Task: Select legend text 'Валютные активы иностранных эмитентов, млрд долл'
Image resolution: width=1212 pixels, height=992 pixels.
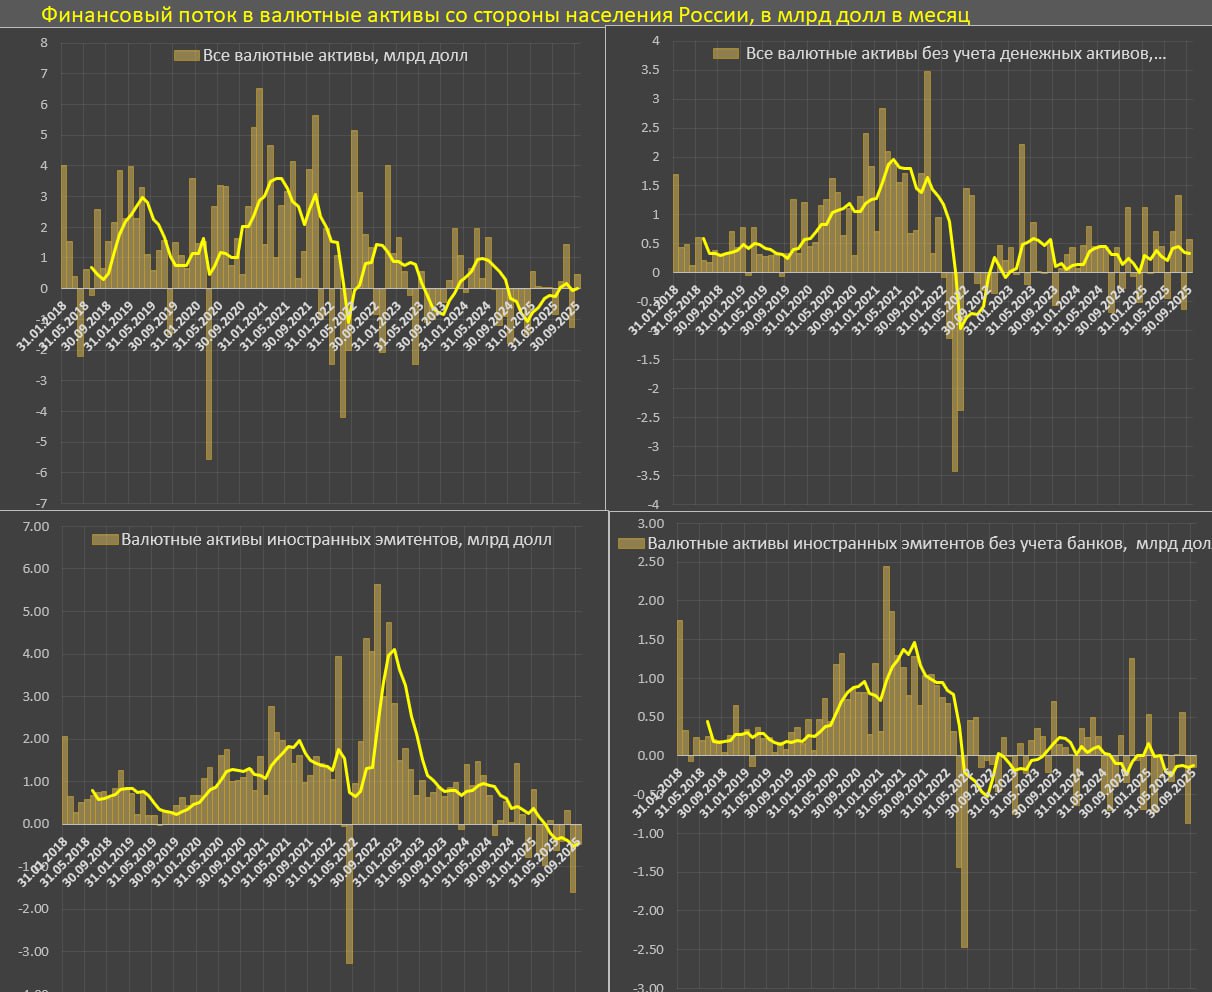Action: pos(336,540)
